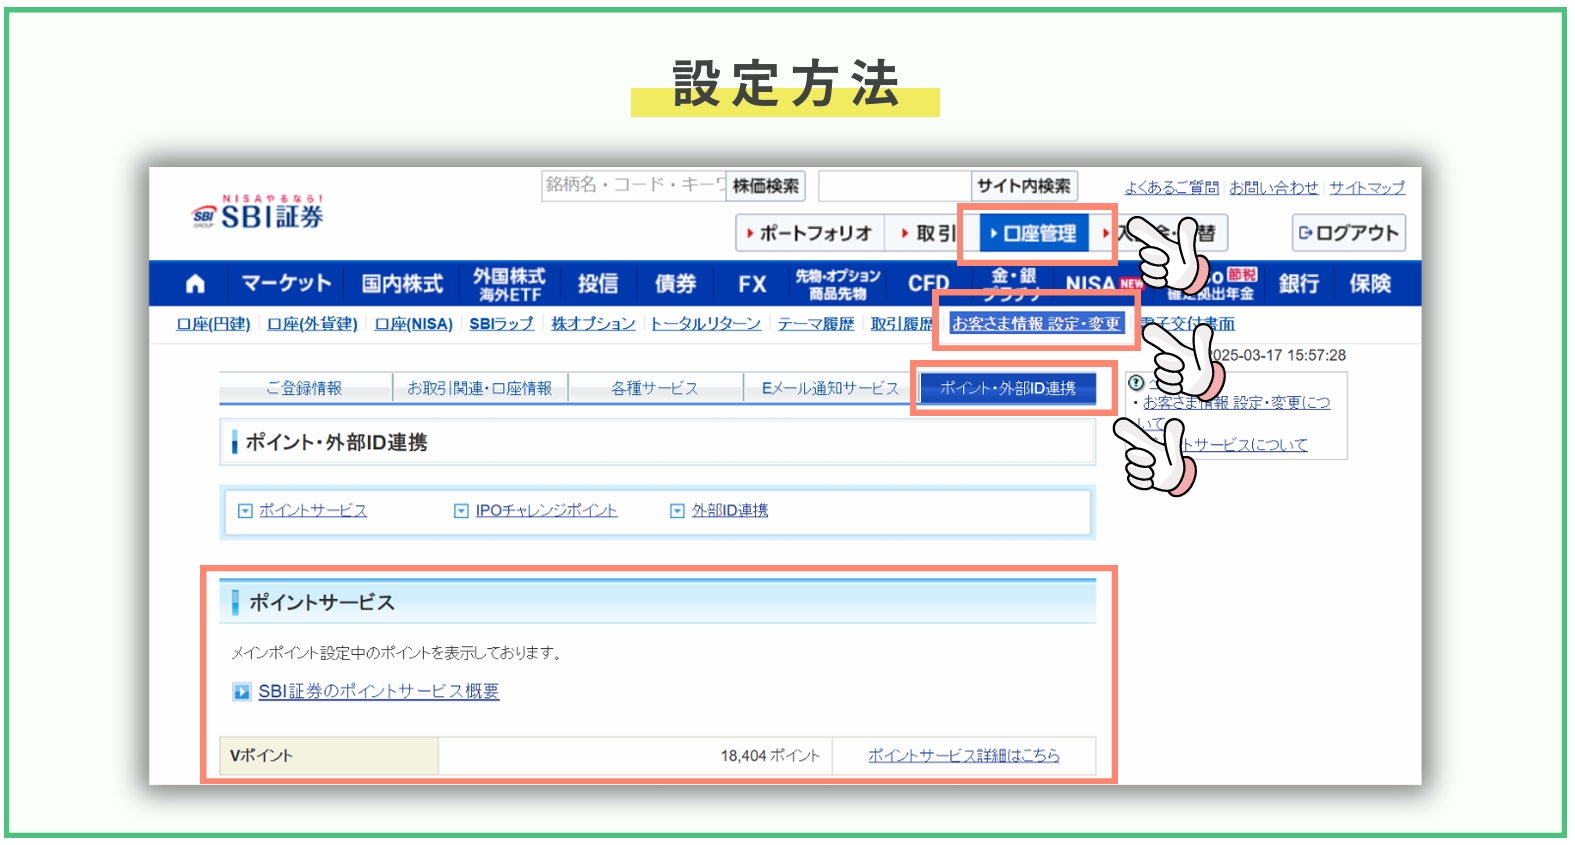Jump to 外部ID連携 anchor link

click(729, 511)
